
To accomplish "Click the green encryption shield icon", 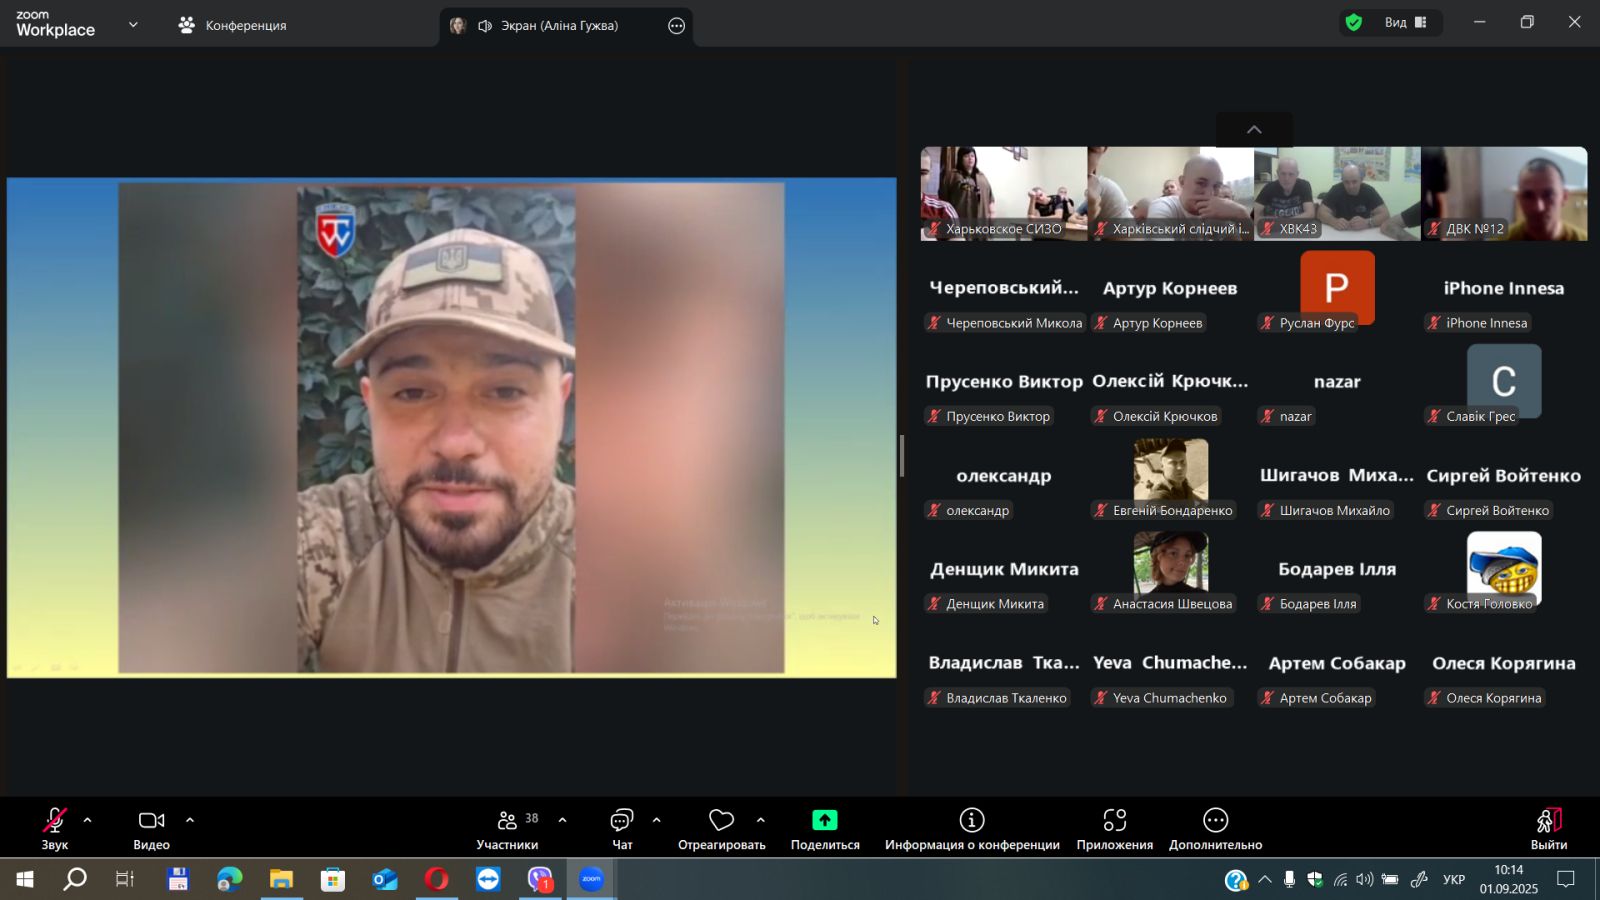I will tap(1354, 23).
